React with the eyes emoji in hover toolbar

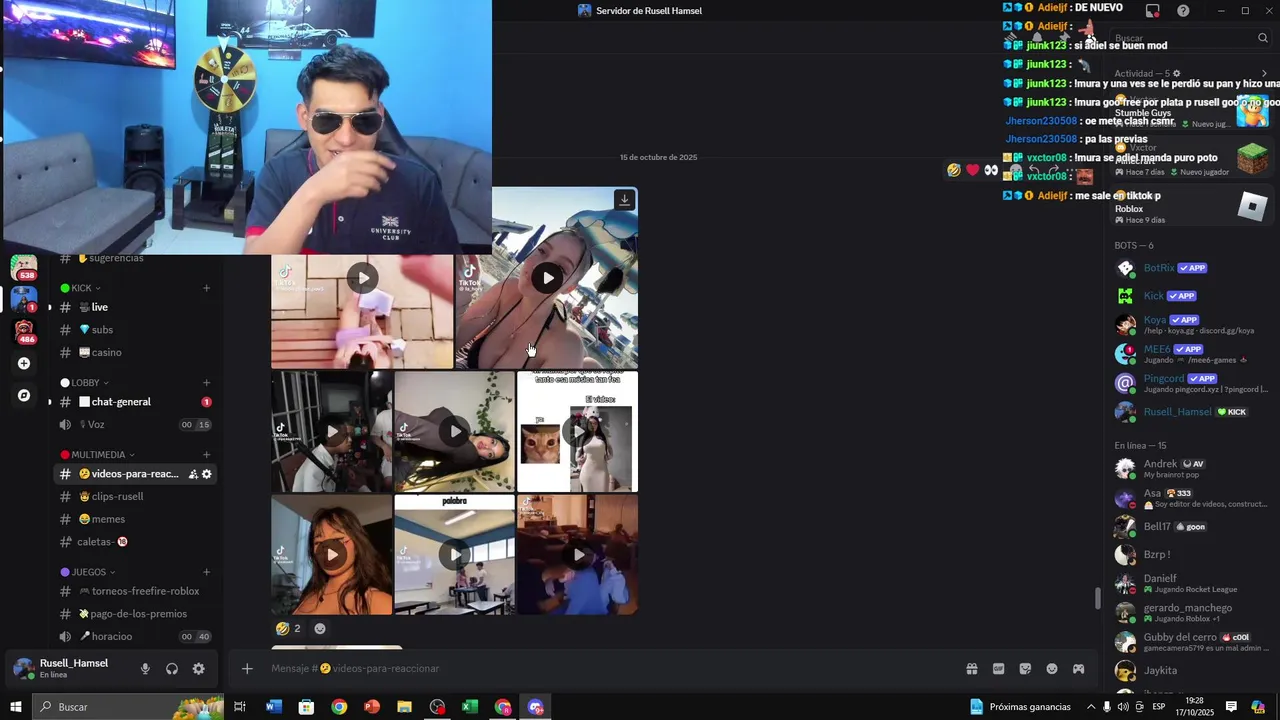click(991, 170)
